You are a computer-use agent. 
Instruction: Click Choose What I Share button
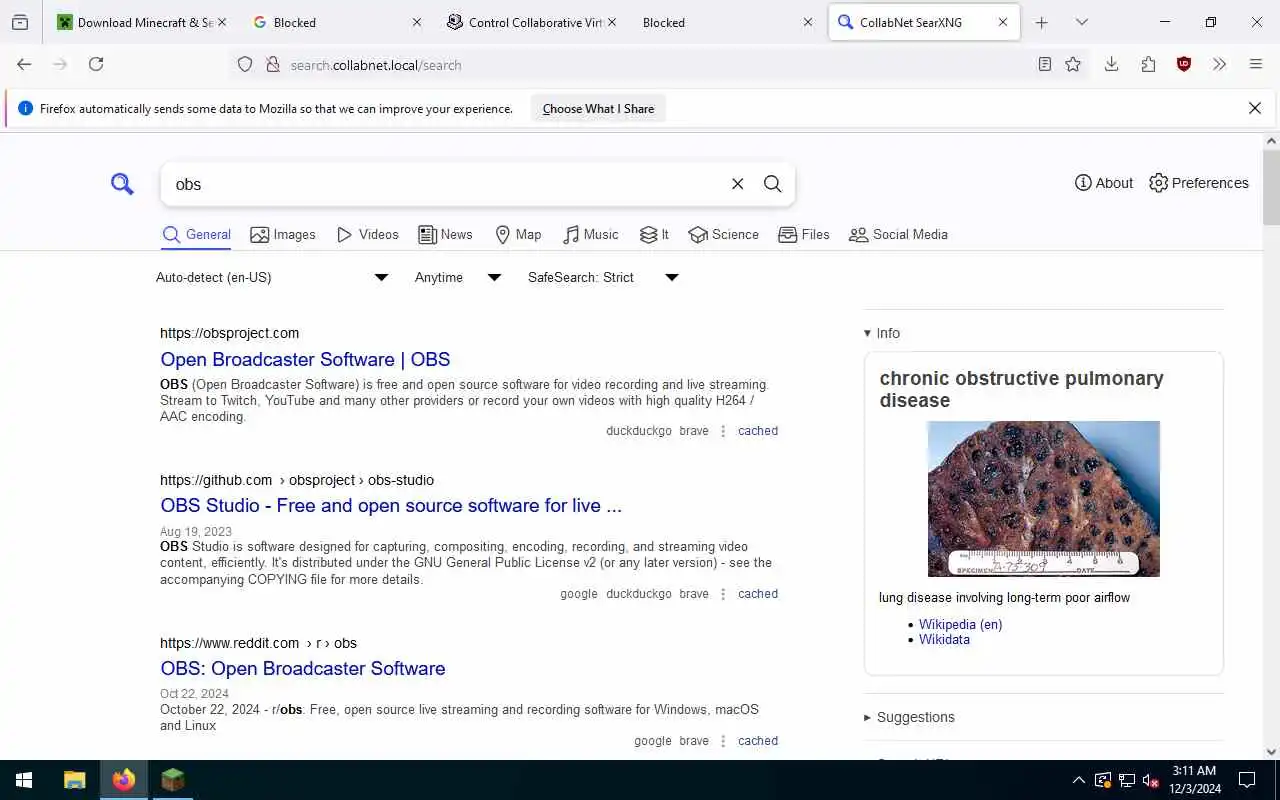pos(598,109)
